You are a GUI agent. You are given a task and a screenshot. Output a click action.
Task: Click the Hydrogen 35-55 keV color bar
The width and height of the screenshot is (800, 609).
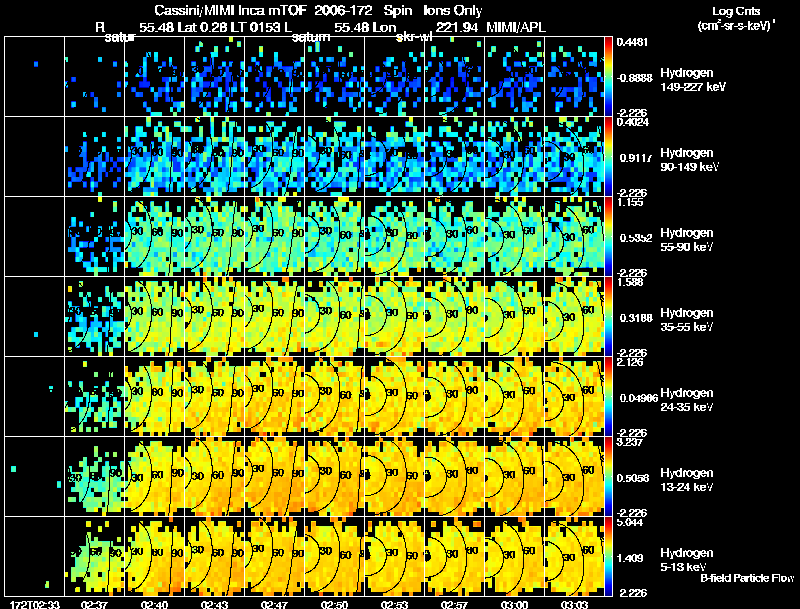pos(608,317)
